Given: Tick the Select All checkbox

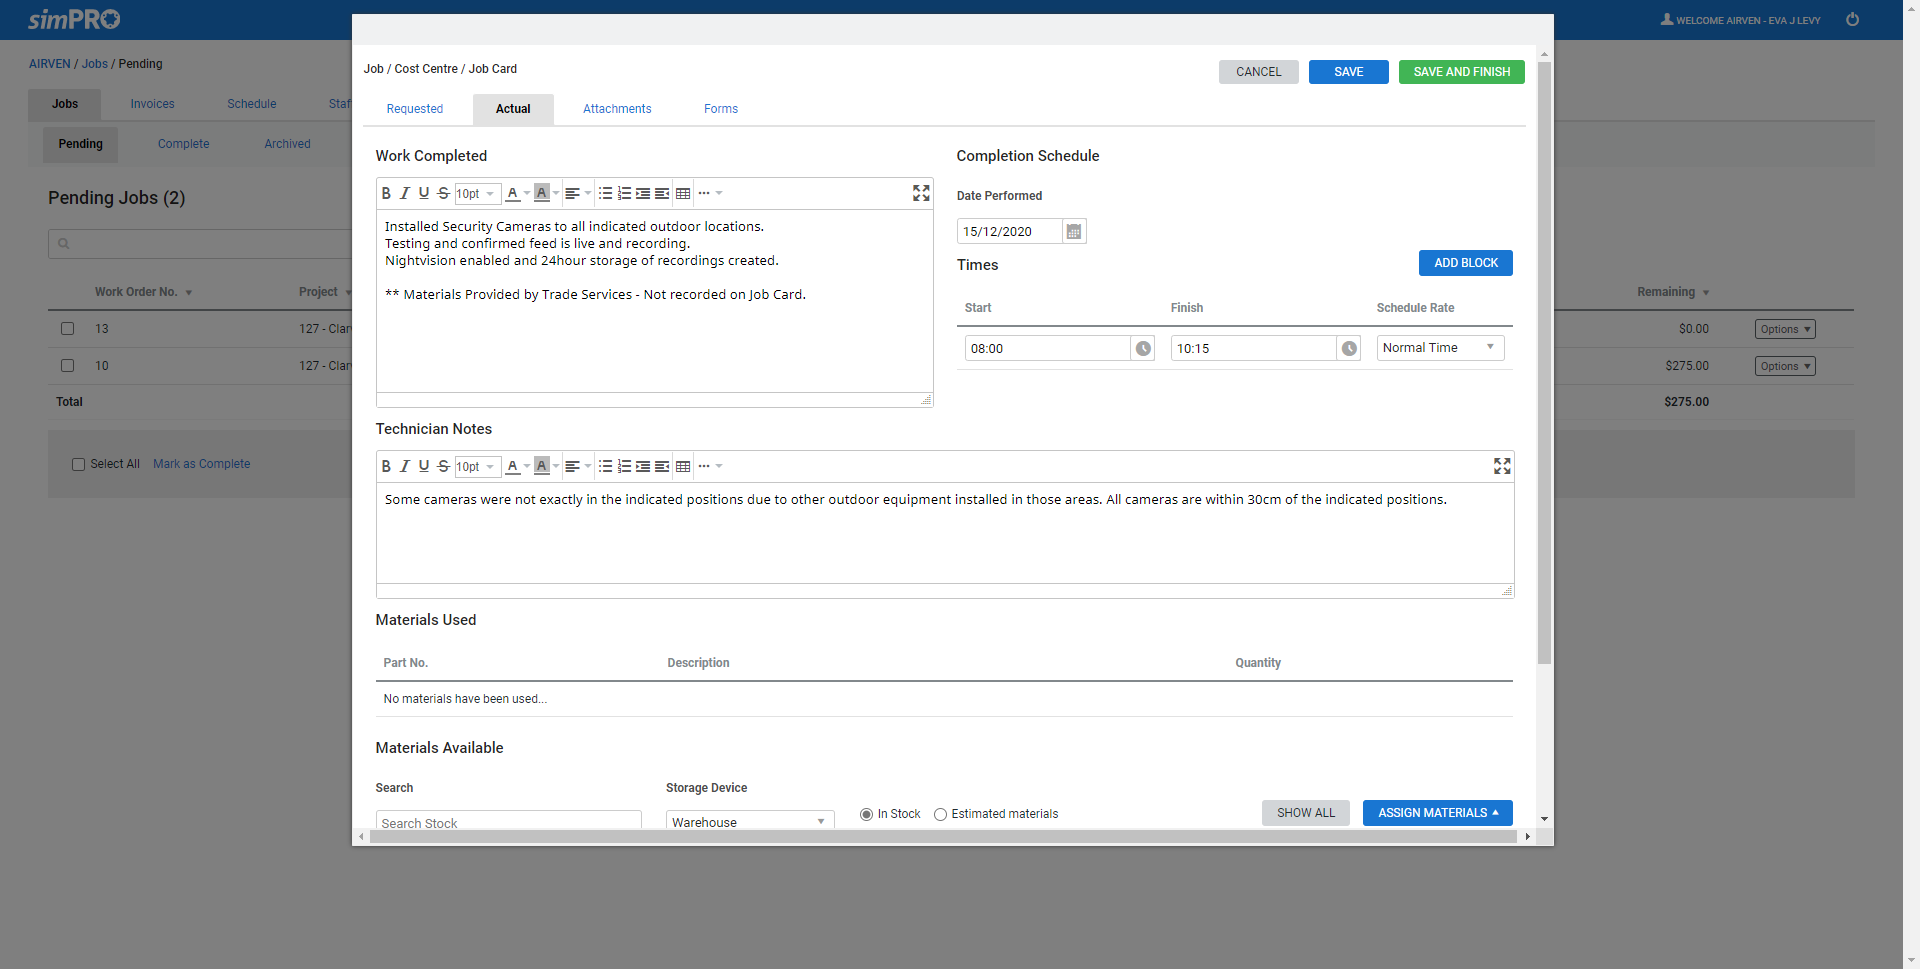Looking at the screenshot, I should pyautogui.click(x=78, y=464).
